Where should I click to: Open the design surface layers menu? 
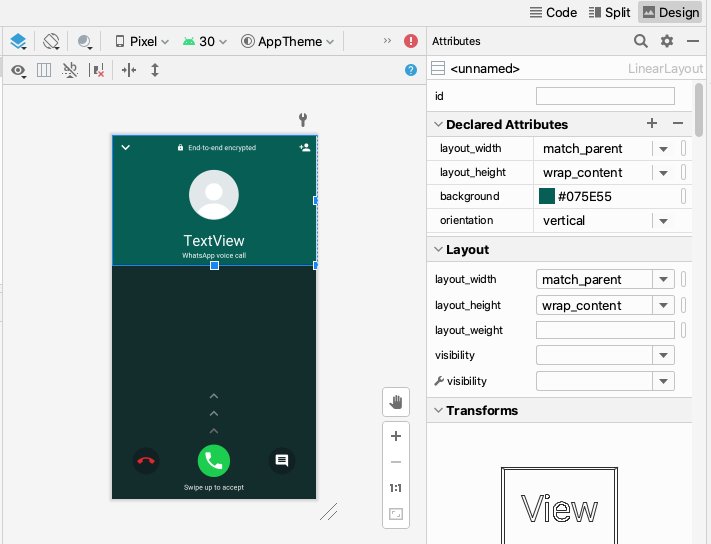[x=18, y=42]
